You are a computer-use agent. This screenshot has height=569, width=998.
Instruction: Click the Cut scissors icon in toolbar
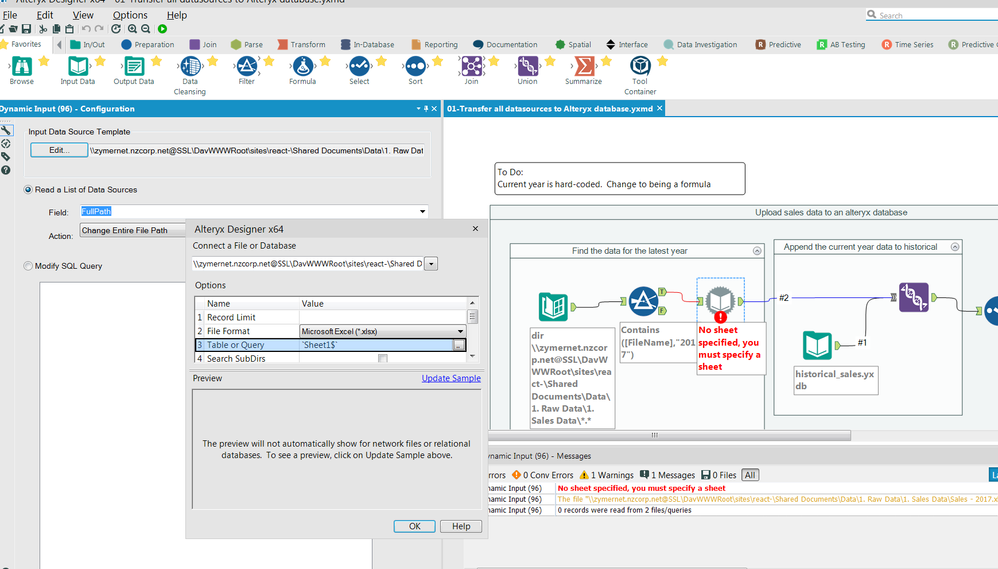click(43, 29)
